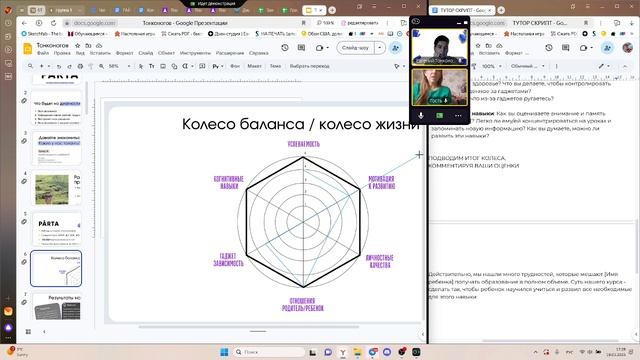Click camera record icon in Slides header
Viewport: 640px width, 360px height.
click(x=320, y=48)
